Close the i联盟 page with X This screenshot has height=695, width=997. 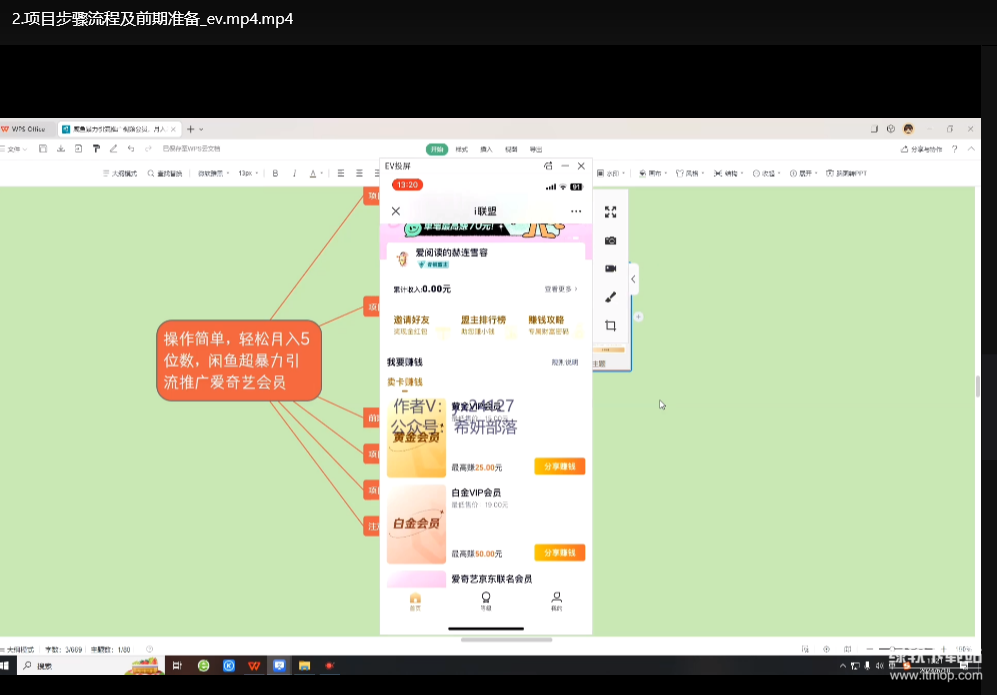[x=396, y=211]
